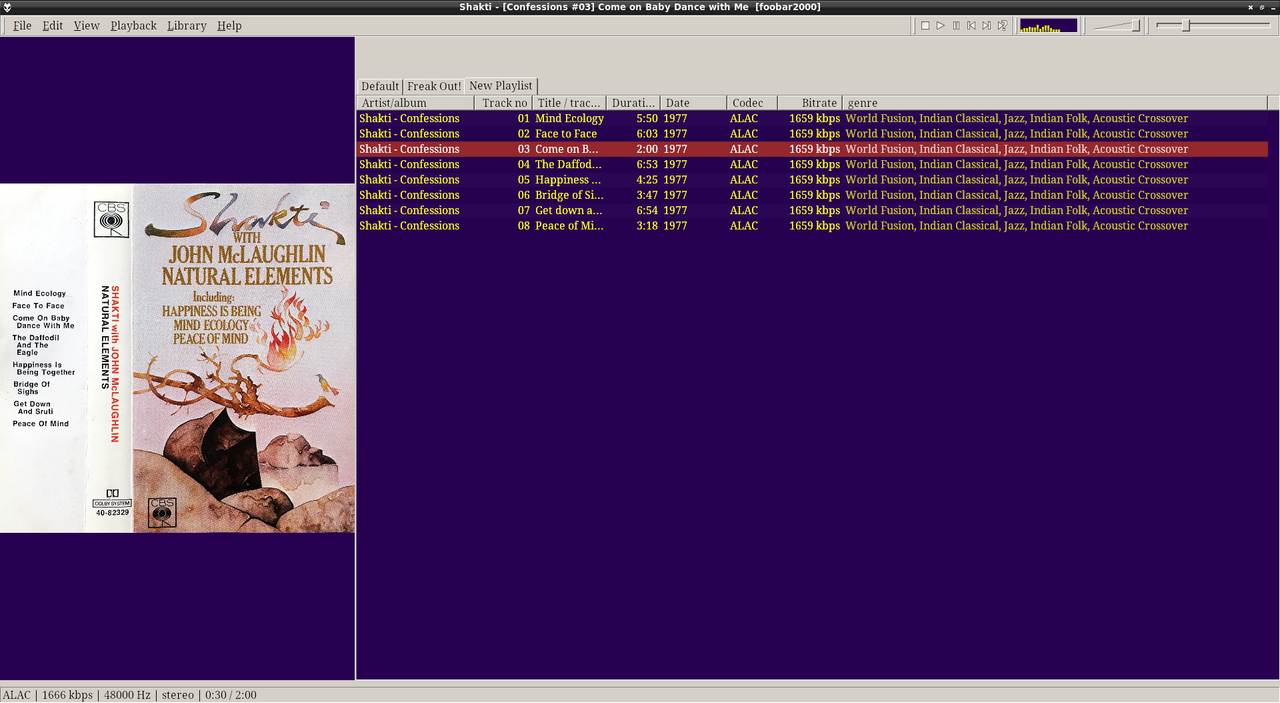Open the Playback menu

tap(133, 26)
